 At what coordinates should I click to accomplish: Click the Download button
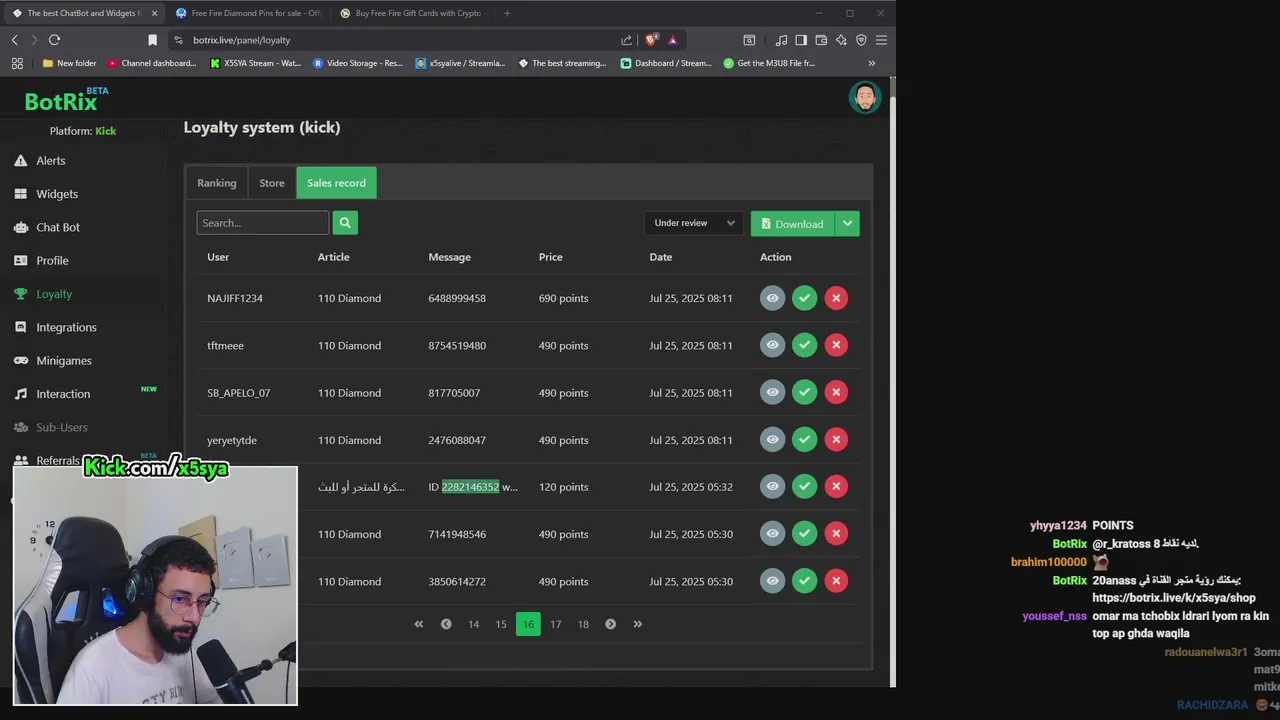(792, 224)
